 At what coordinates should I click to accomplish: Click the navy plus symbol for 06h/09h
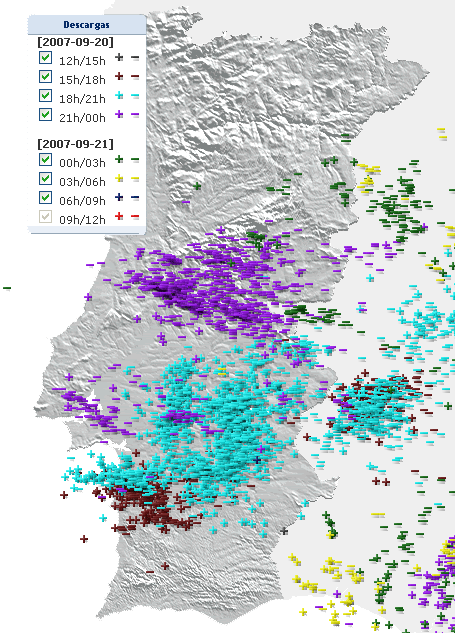pos(119,197)
